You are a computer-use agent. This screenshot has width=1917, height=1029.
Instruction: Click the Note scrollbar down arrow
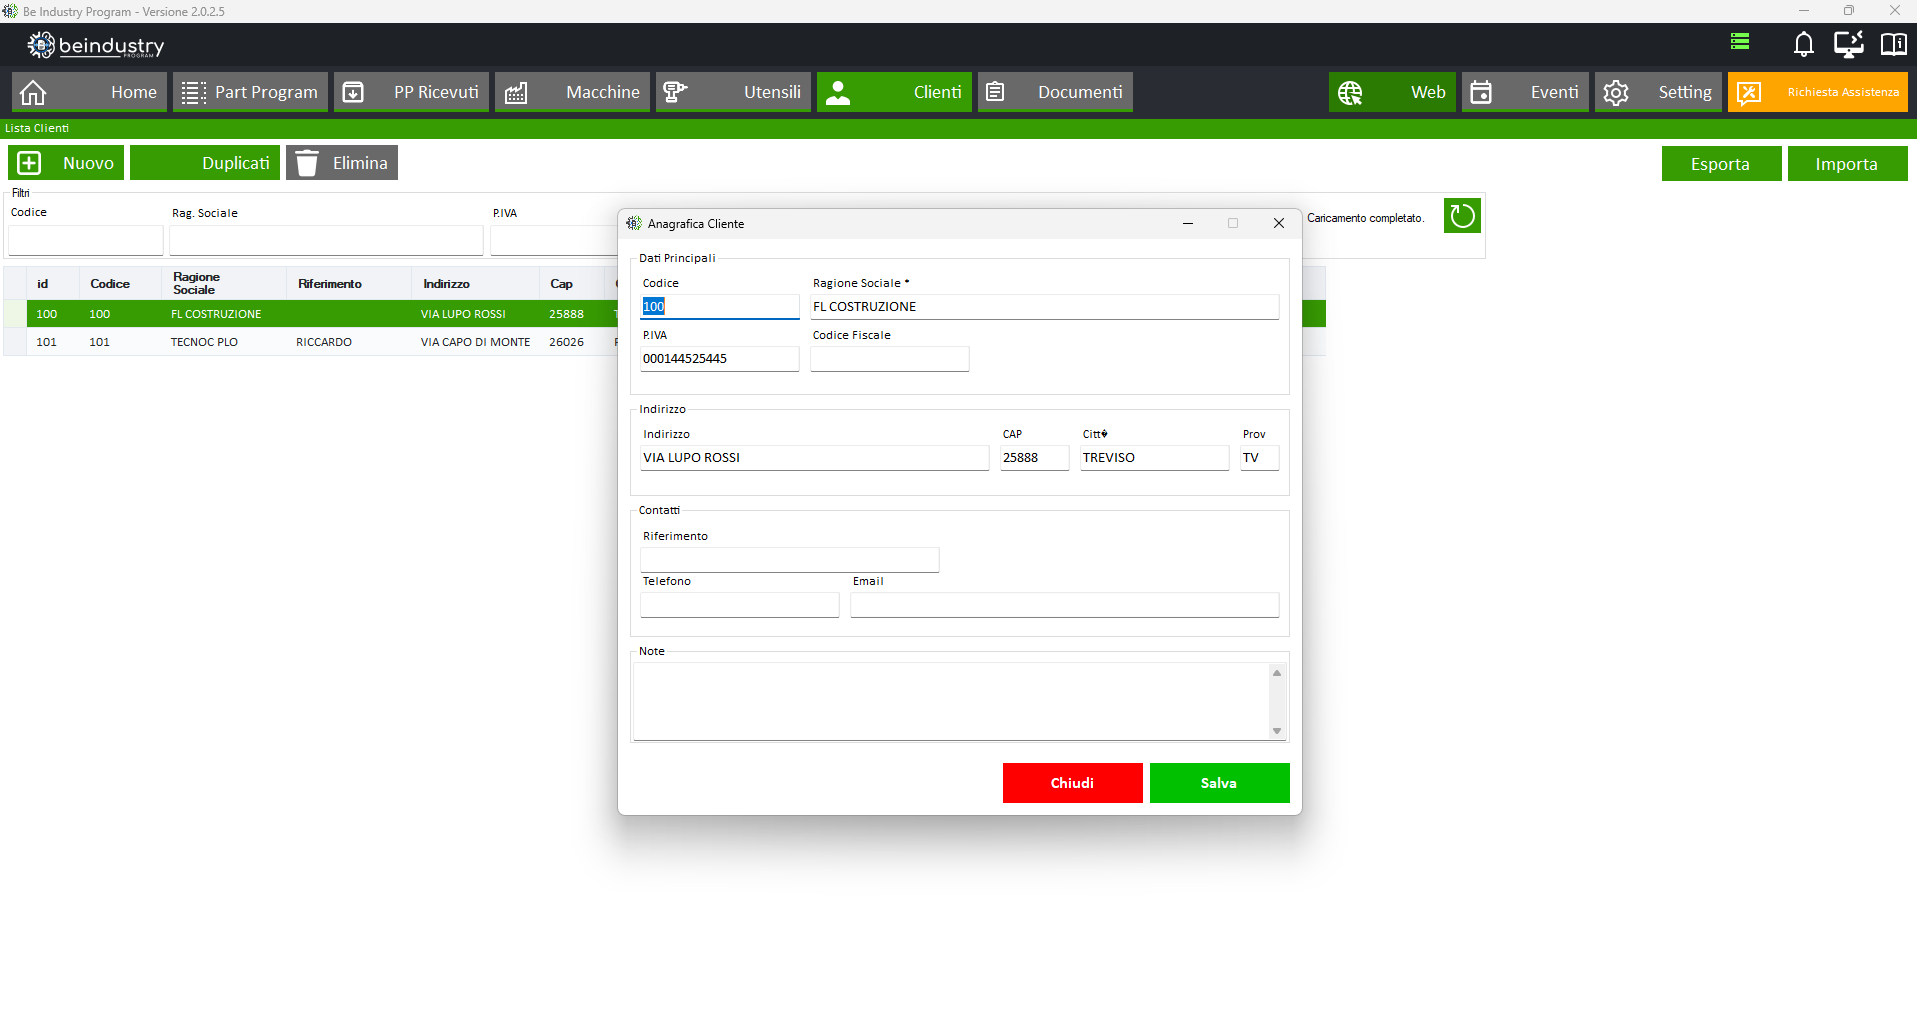pyautogui.click(x=1277, y=731)
